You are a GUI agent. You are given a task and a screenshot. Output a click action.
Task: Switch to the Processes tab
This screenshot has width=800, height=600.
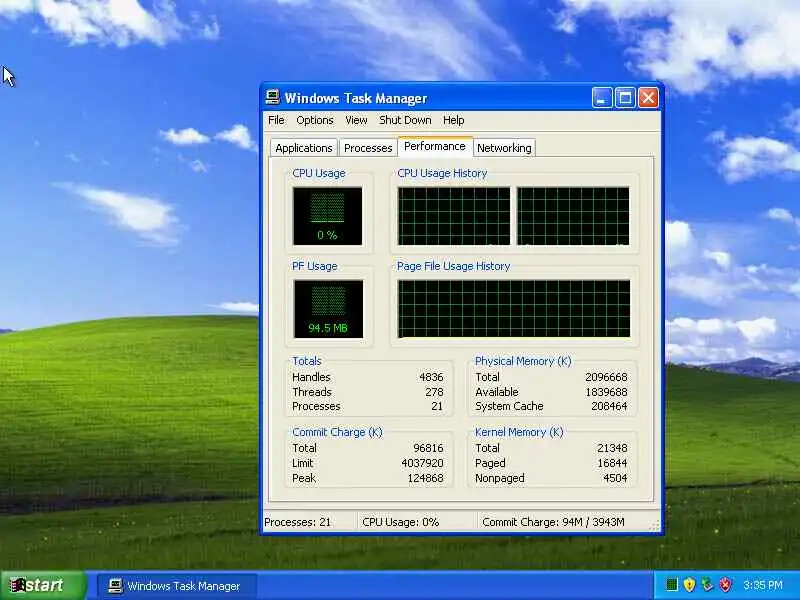click(368, 148)
